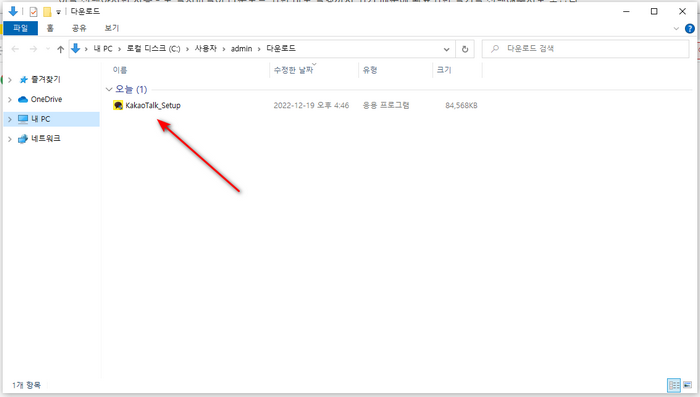Open recent locations dropdown arrow
The width and height of the screenshot is (700, 397).
(48, 49)
